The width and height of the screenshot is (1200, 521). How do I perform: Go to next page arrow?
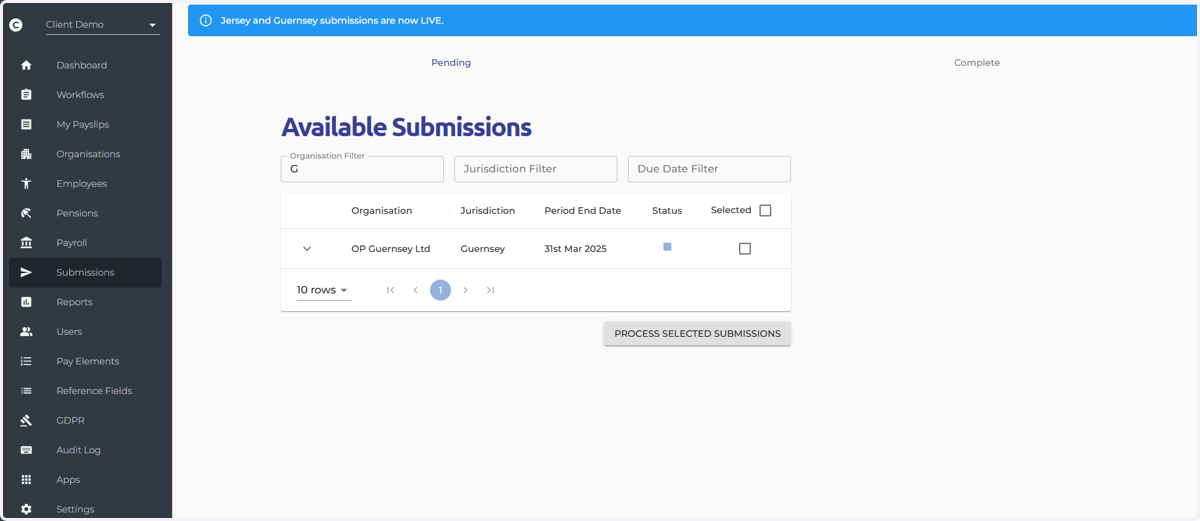point(465,290)
